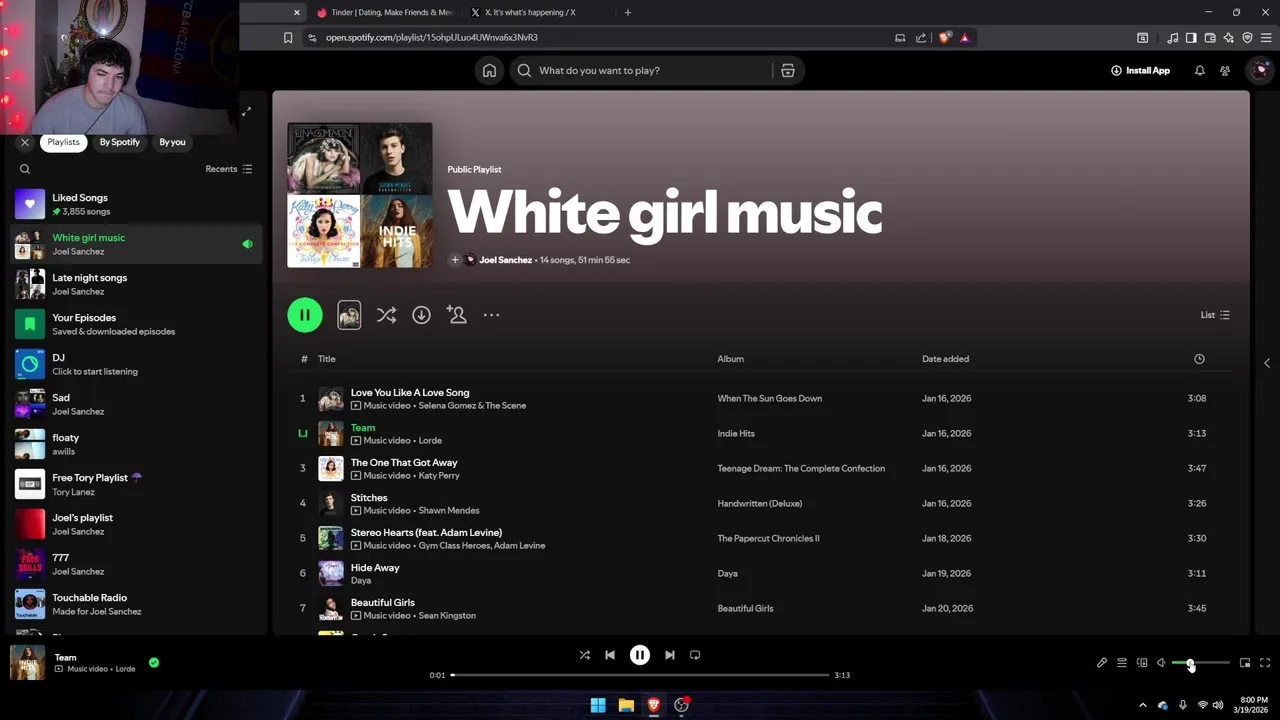Open the three-dots more options menu
Image resolution: width=1280 pixels, height=720 pixels.
[491, 315]
